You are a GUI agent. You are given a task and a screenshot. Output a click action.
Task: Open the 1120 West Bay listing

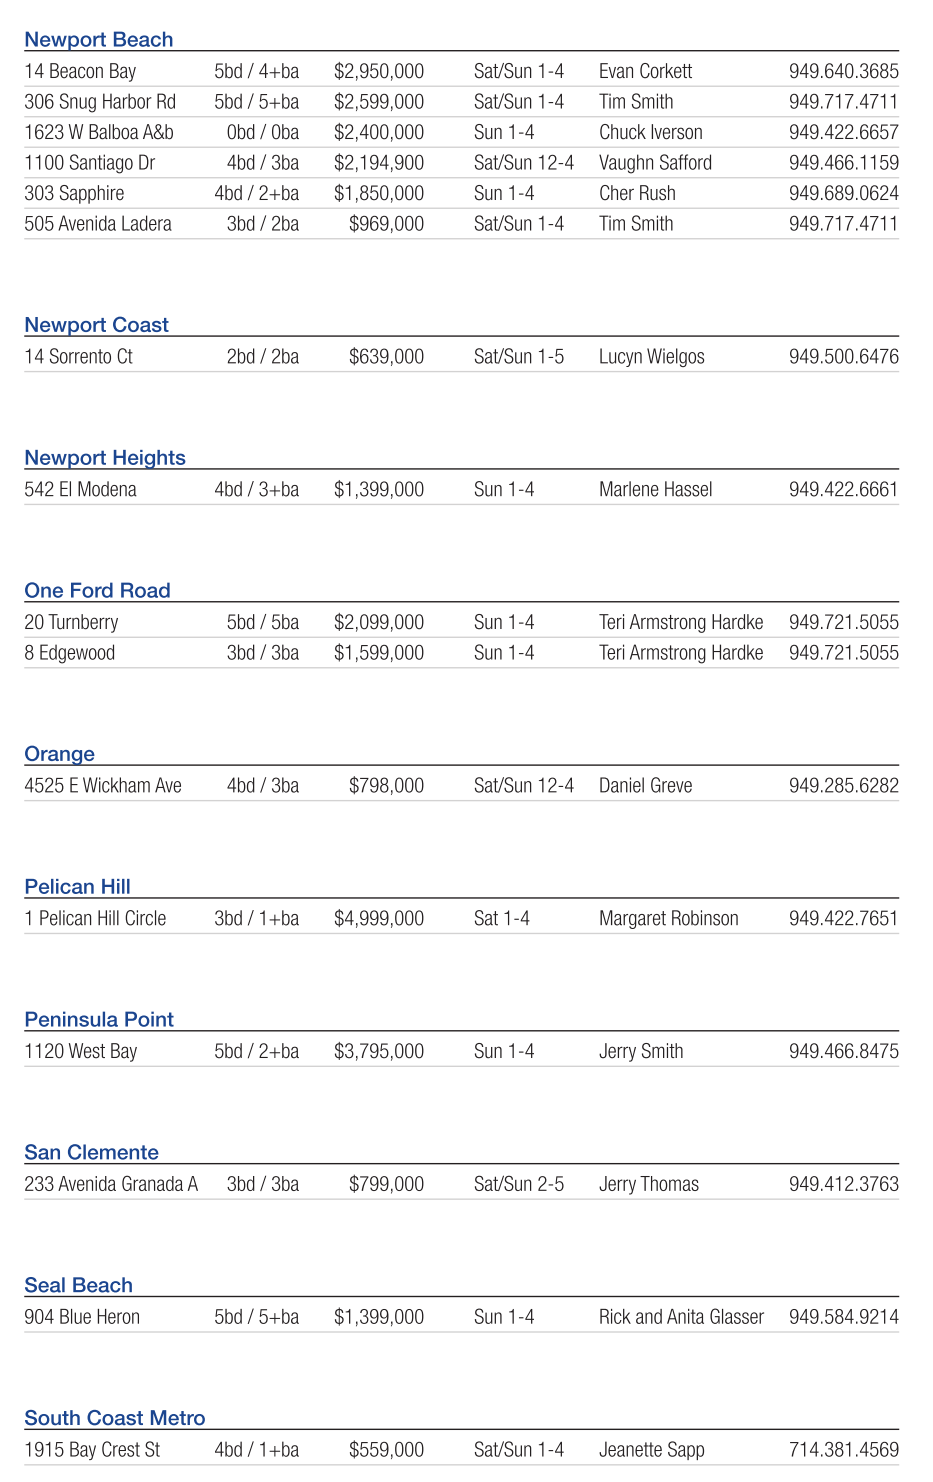[81, 1052]
